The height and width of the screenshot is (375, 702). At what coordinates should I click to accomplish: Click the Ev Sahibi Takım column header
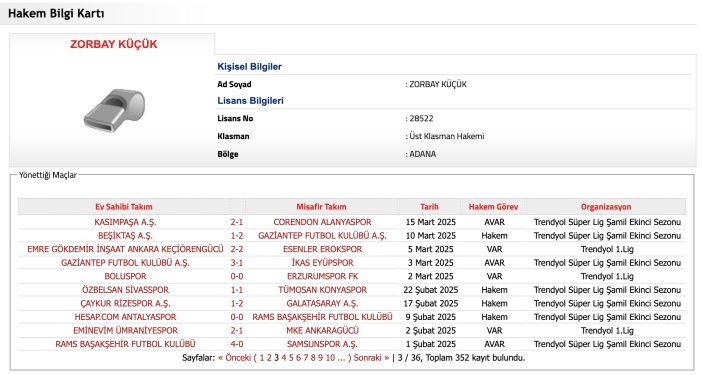(x=124, y=207)
